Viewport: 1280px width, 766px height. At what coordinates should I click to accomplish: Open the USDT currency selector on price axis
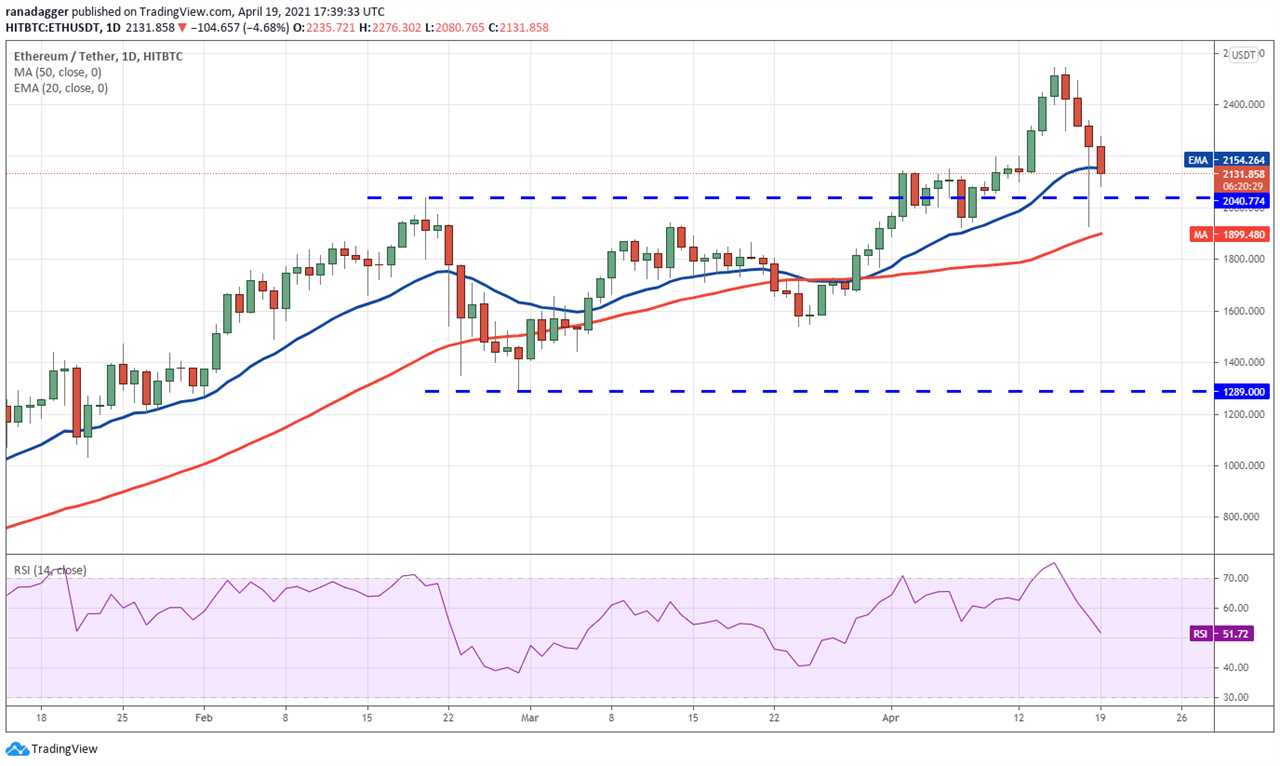pyautogui.click(x=1245, y=55)
